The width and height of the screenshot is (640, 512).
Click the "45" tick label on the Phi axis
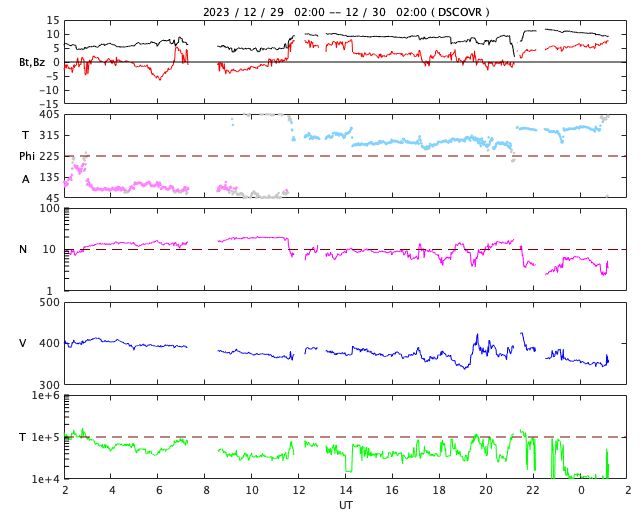[x=53, y=198]
